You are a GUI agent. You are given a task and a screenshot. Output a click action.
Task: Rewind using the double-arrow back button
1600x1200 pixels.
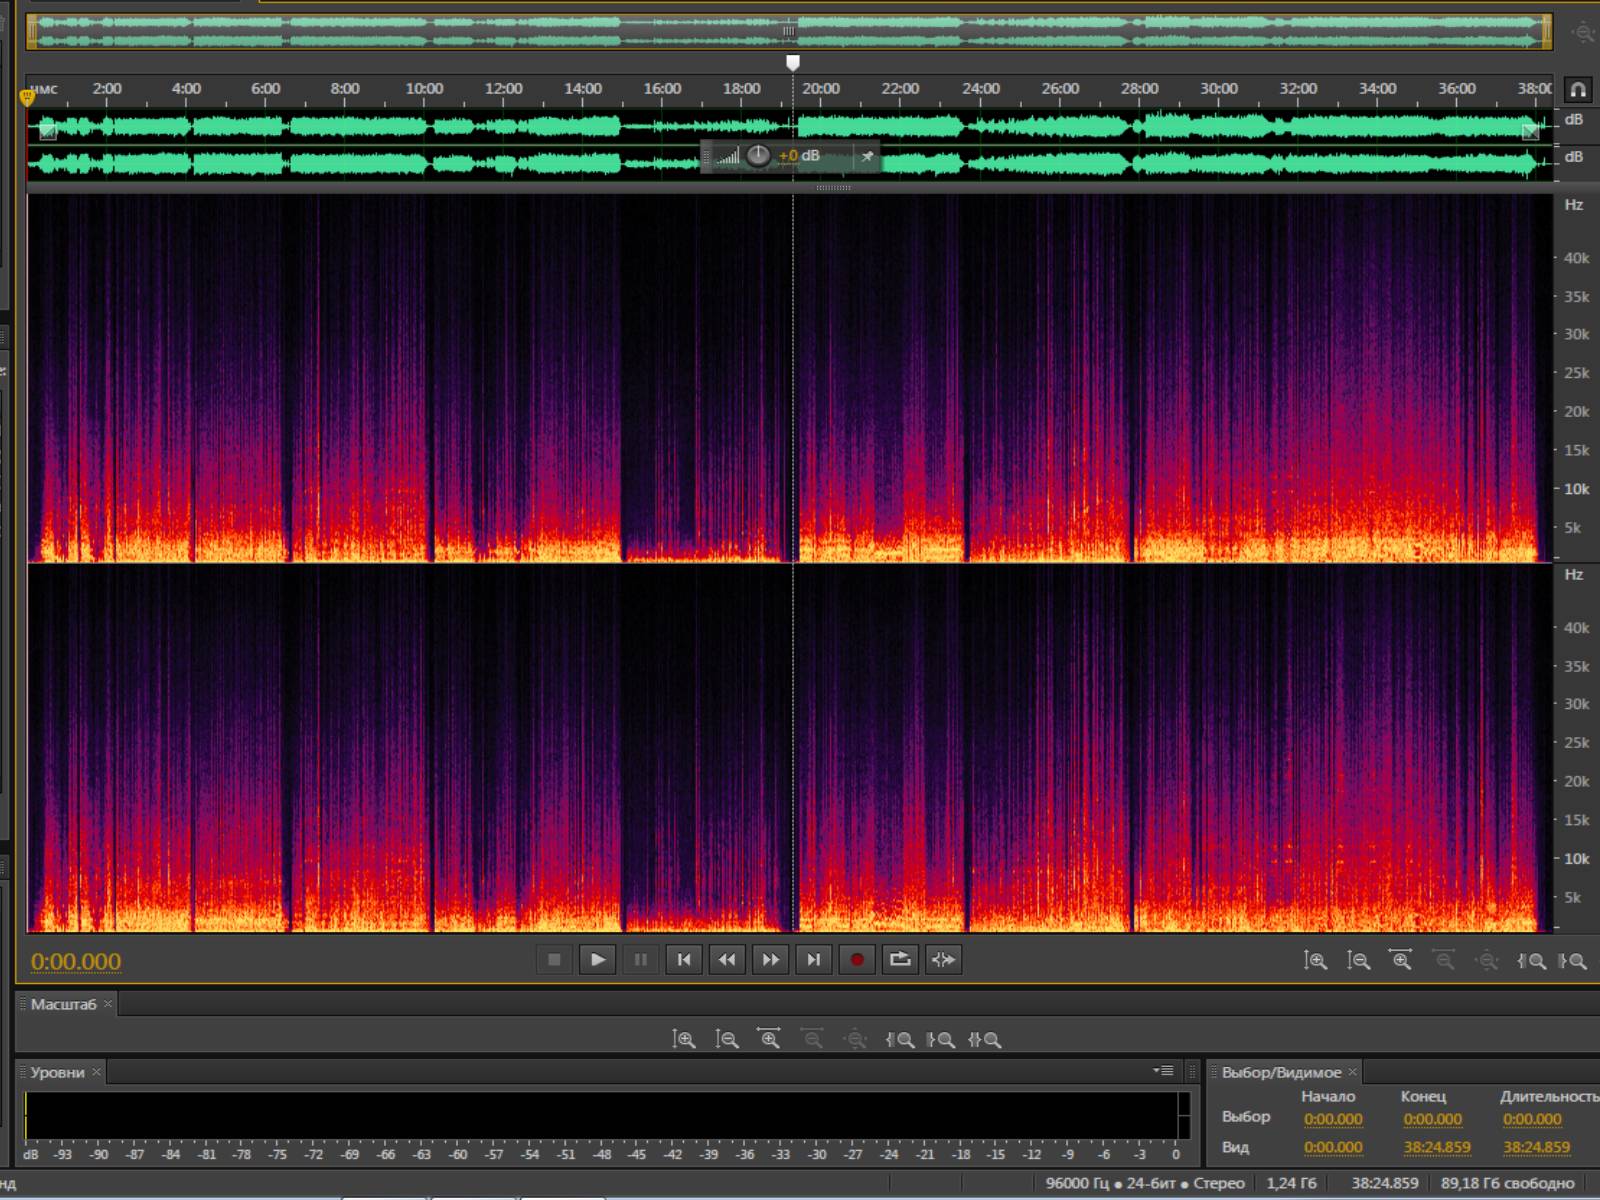click(x=727, y=960)
